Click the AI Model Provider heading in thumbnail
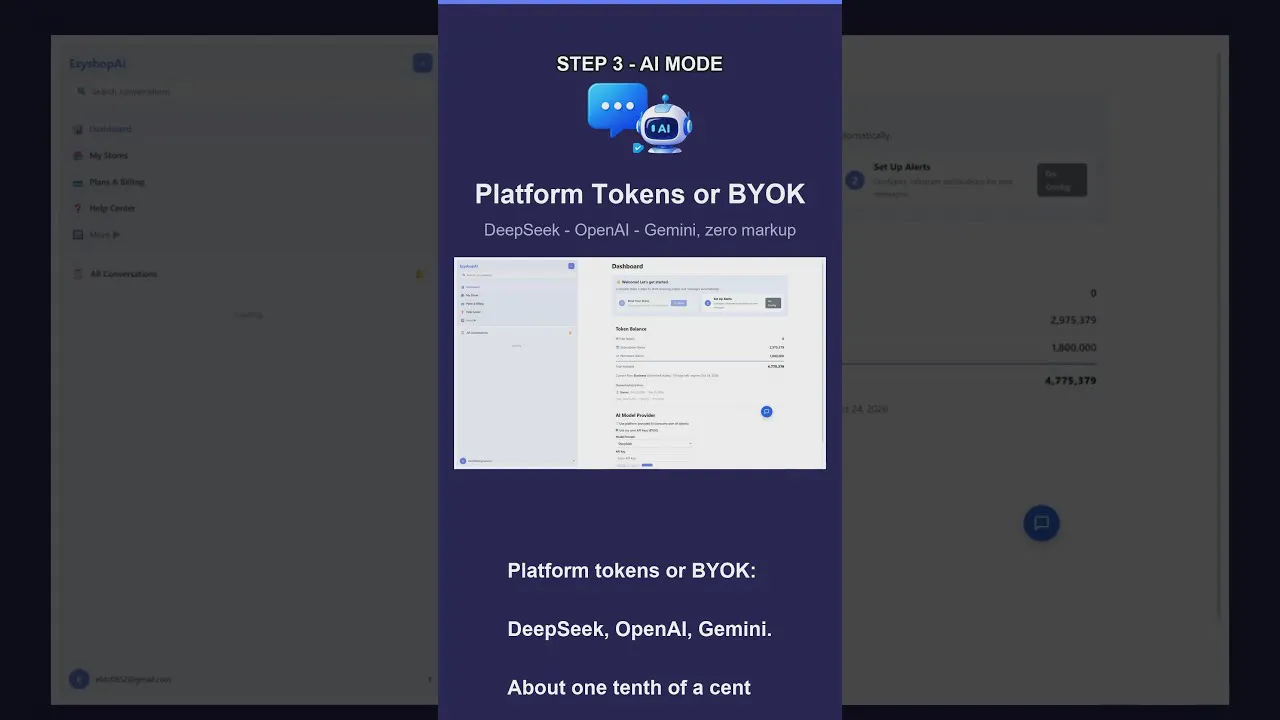The height and width of the screenshot is (720, 1280). (x=635, y=415)
